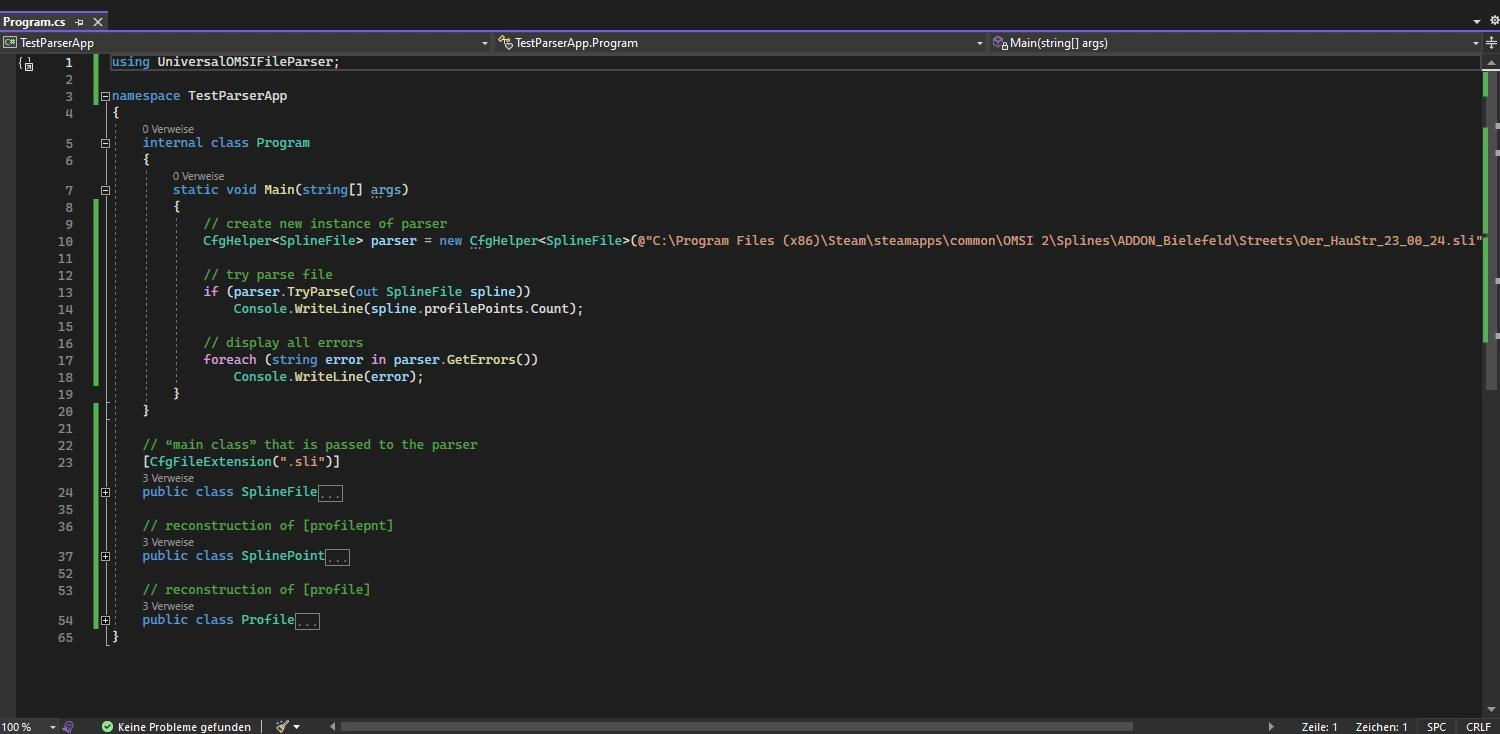Click the green checkmark status icon

107,727
